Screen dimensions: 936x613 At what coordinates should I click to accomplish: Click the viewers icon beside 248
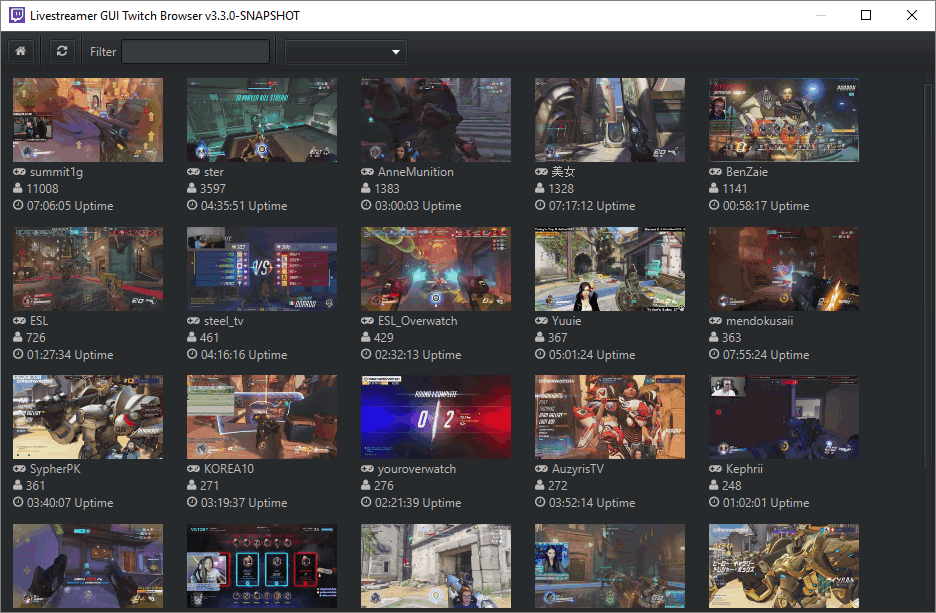coord(715,487)
